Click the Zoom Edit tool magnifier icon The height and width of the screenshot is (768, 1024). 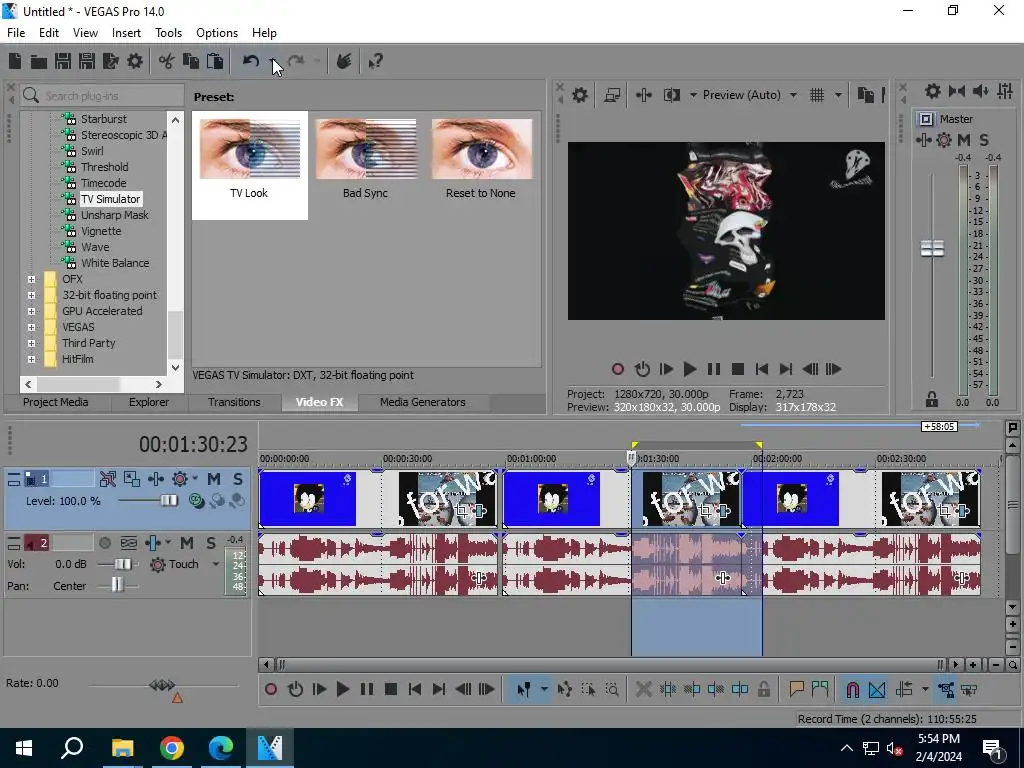click(x=612, y=689)
